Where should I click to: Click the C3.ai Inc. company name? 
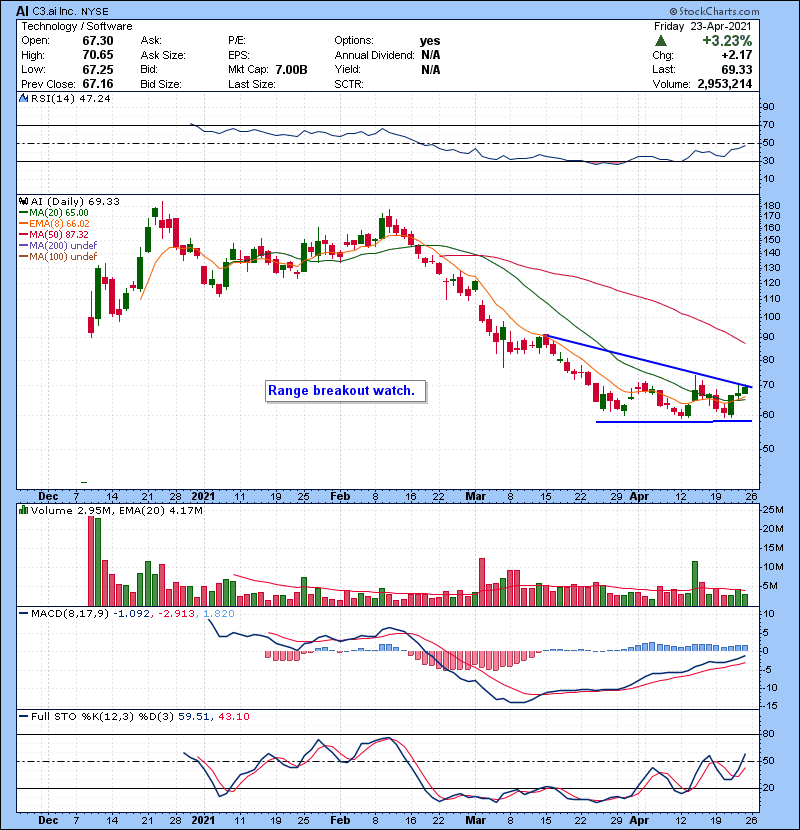[55, 11]
